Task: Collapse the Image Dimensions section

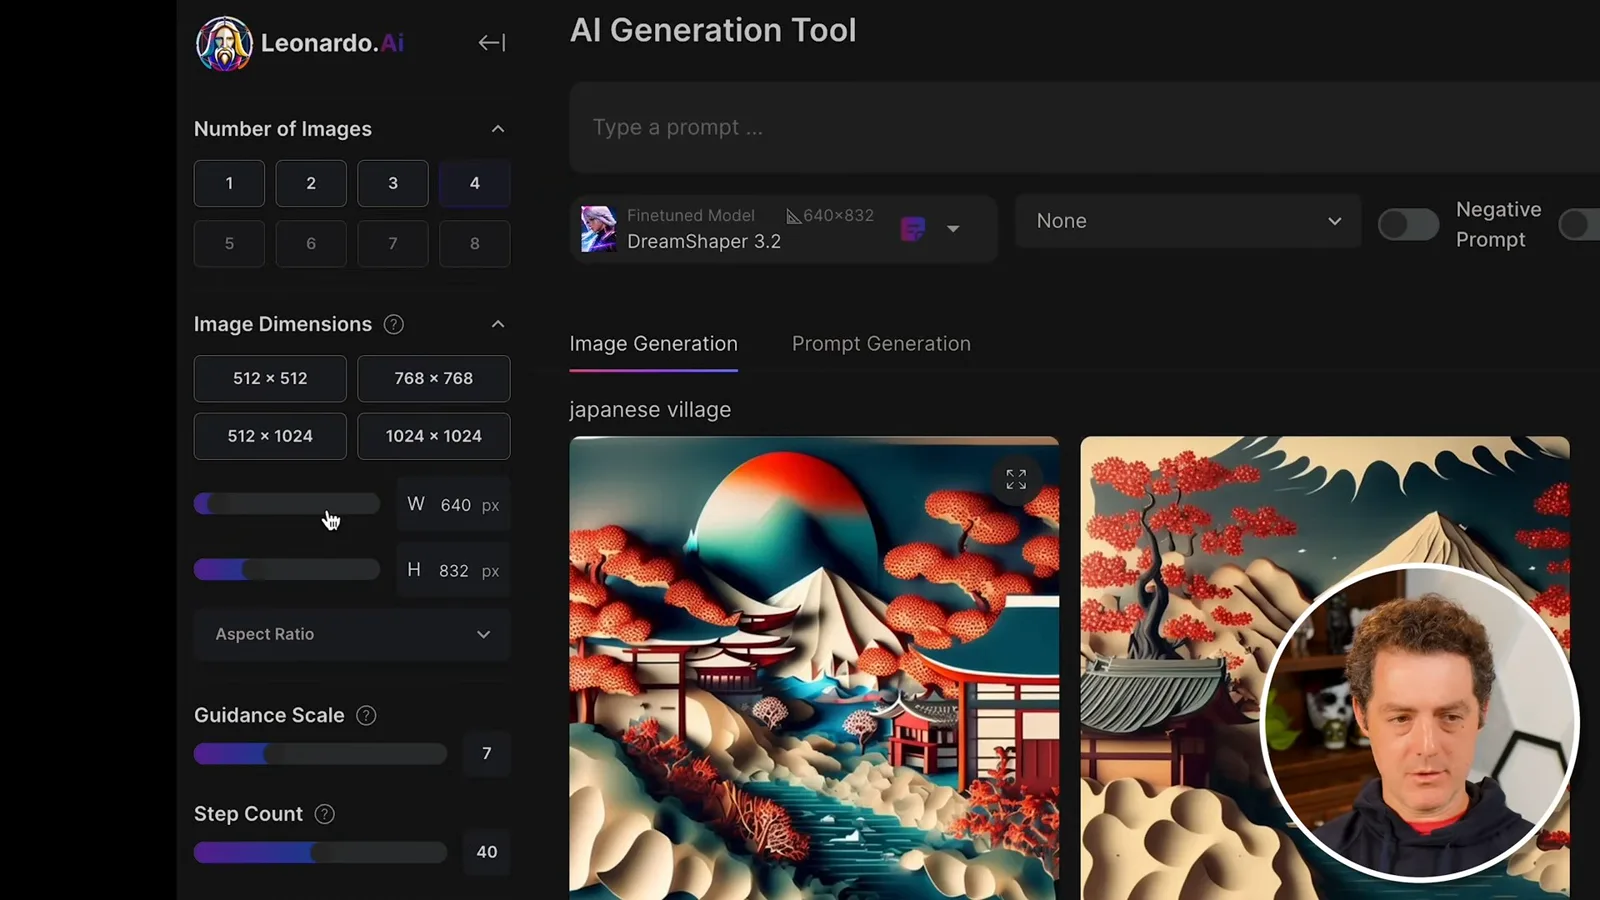Action: [498, 324]
